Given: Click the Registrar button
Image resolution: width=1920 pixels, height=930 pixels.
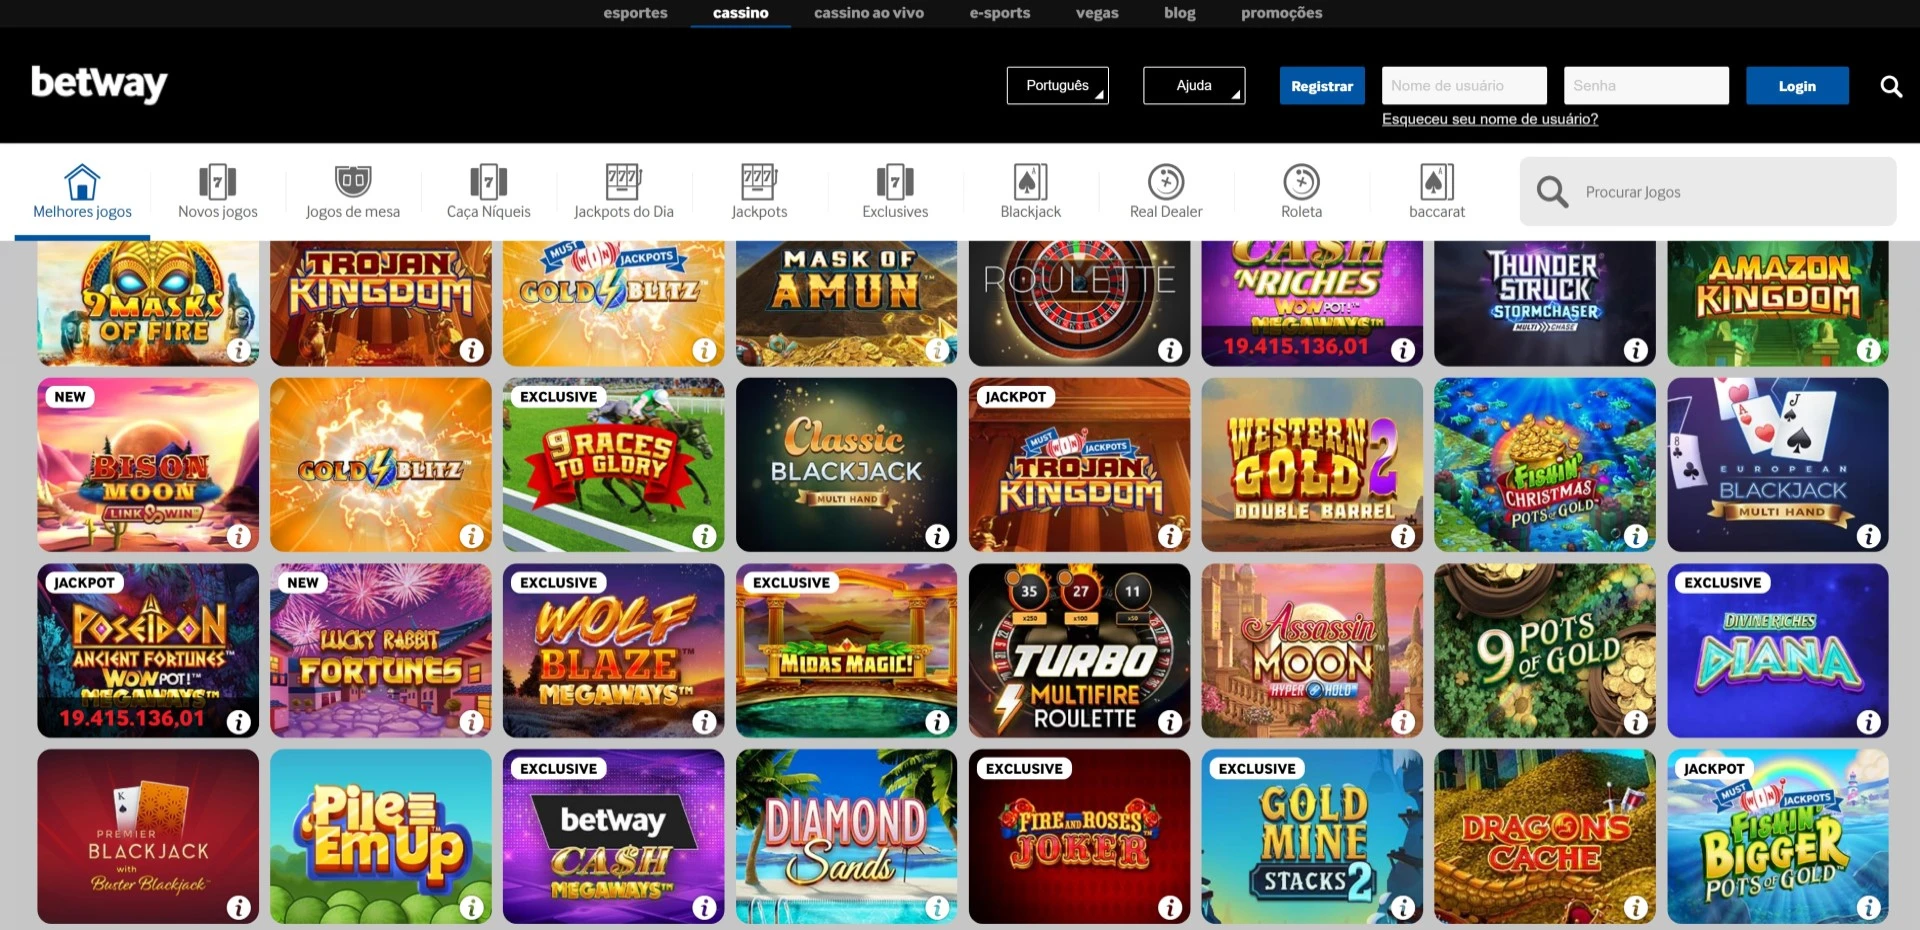Looking at the screenshot, I should (1322, 86).
